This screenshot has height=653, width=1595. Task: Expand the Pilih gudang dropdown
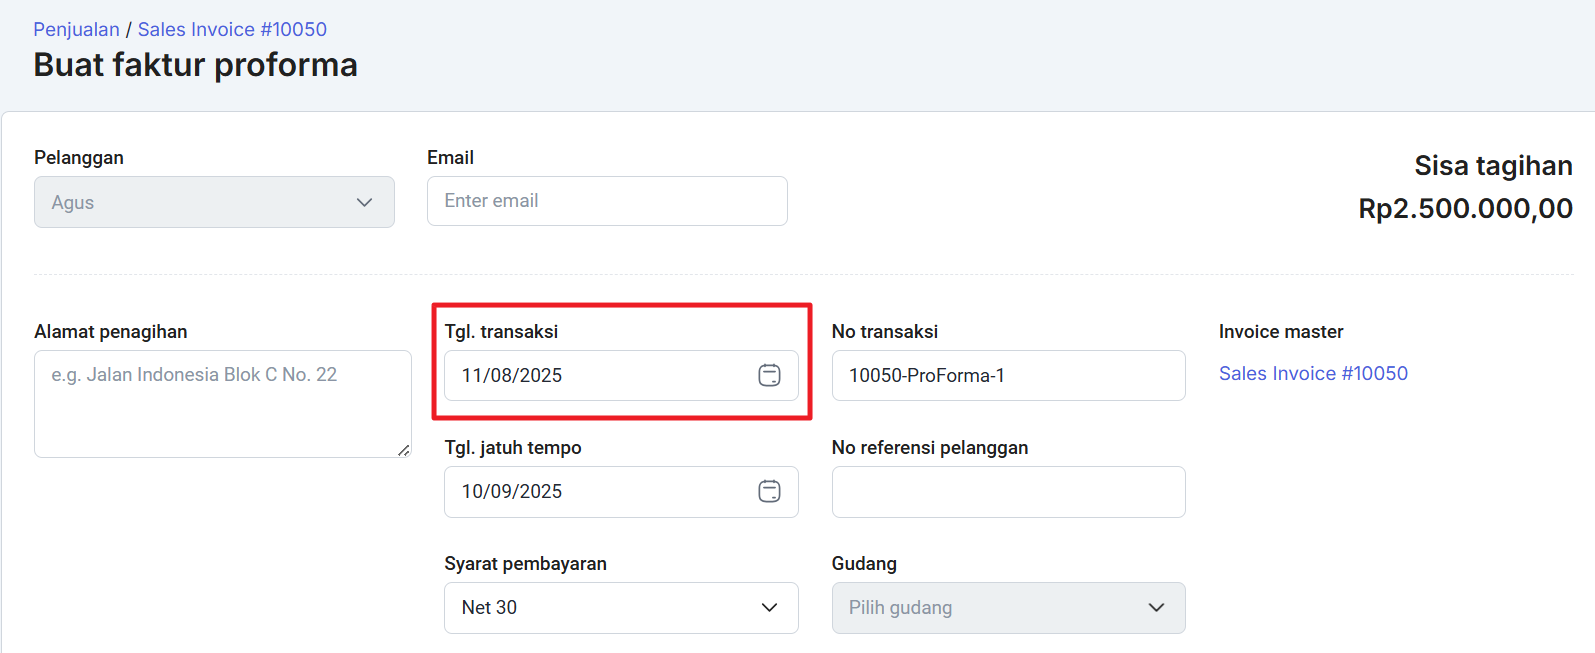tap(1008, 607)
